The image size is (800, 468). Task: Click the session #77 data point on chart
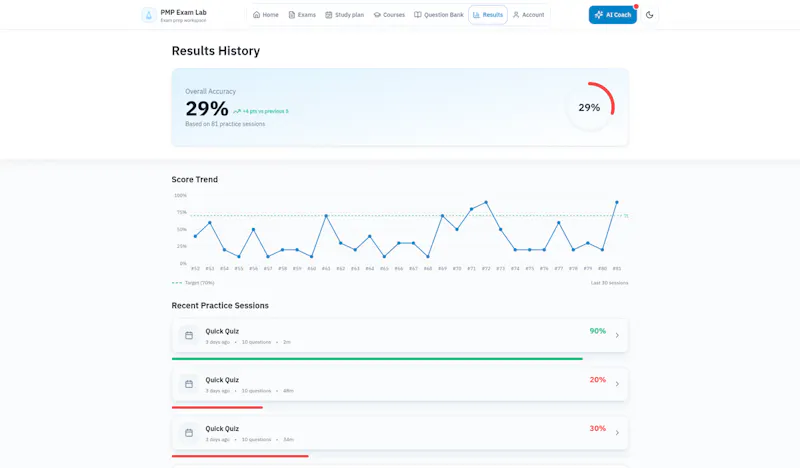(559, 223)
